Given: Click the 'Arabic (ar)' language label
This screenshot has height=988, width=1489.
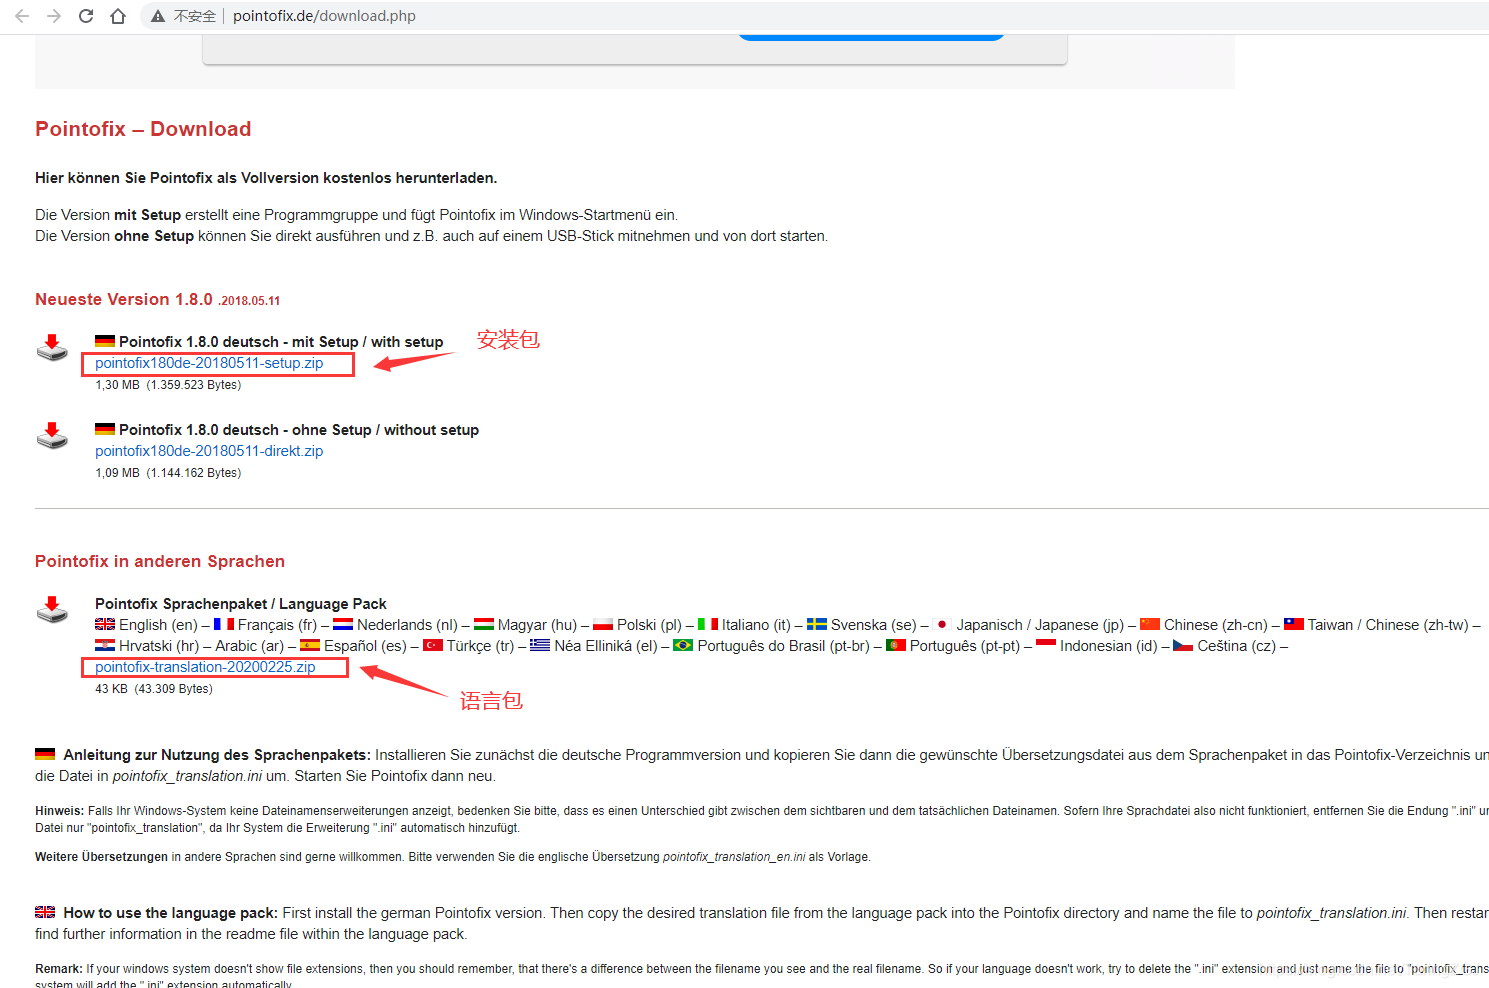Looking at the screenshot, I should pyautogui.click(x=249, y=646).
